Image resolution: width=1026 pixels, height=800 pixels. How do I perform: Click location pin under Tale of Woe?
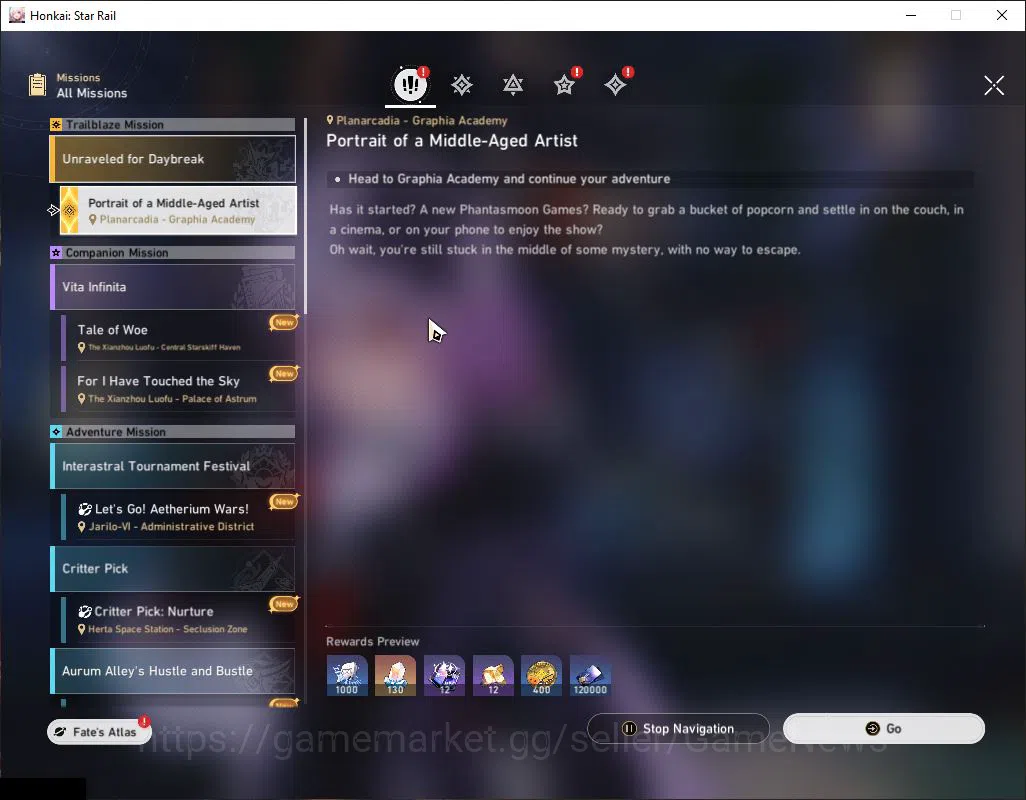point(82,348)
